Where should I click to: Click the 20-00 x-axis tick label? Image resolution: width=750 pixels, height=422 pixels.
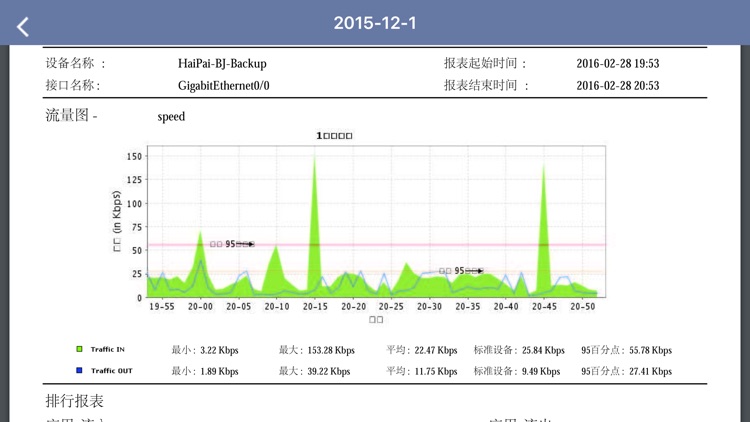point(200,306)
